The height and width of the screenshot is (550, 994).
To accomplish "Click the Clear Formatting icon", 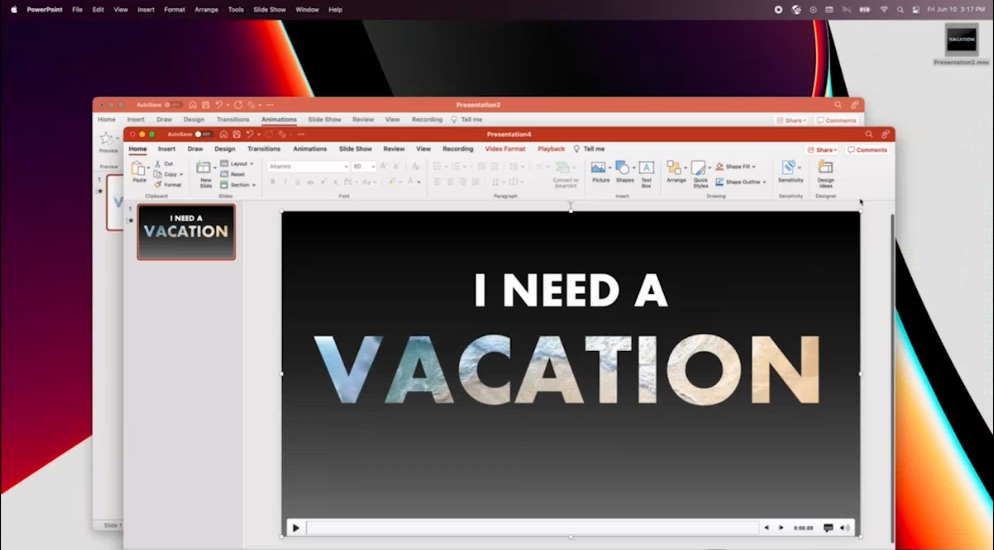I will [x=416, y=167].
